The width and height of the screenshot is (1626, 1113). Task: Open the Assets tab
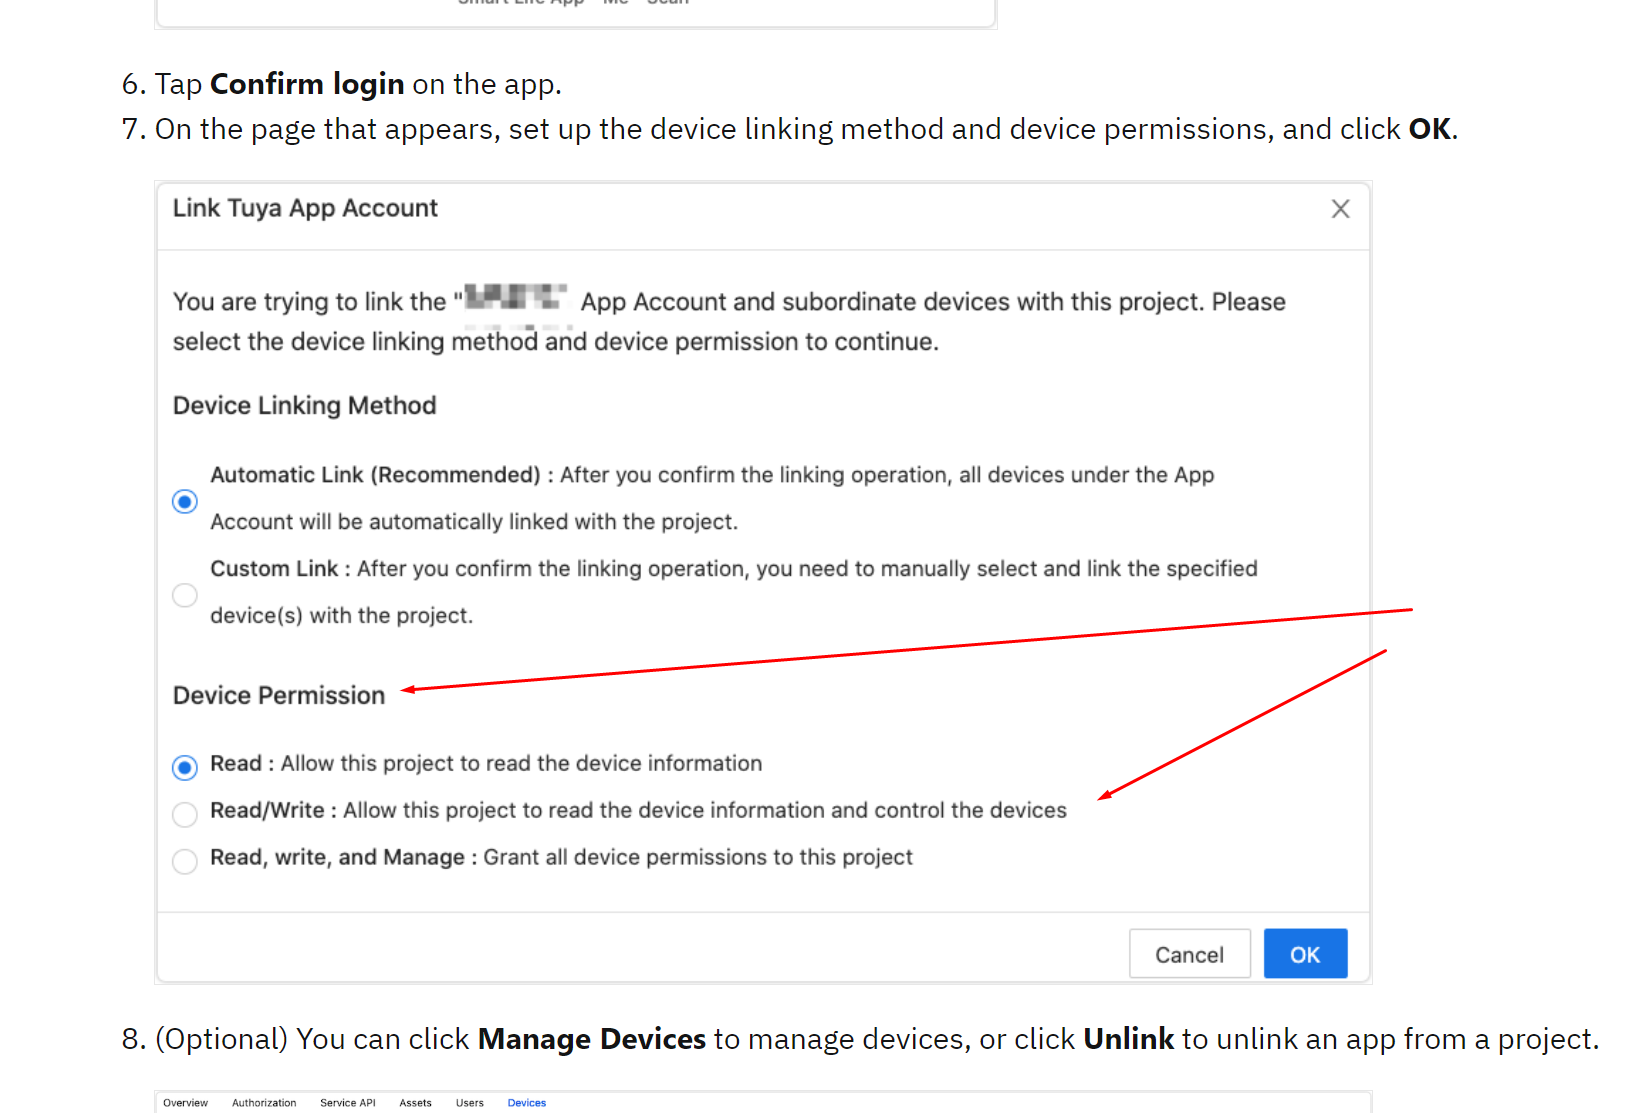pos(415,1103)
